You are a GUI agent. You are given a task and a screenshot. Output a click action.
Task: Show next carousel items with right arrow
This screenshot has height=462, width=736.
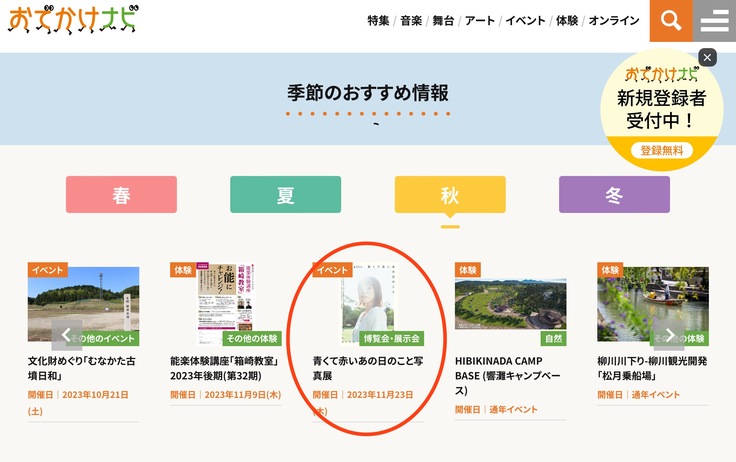668,335
